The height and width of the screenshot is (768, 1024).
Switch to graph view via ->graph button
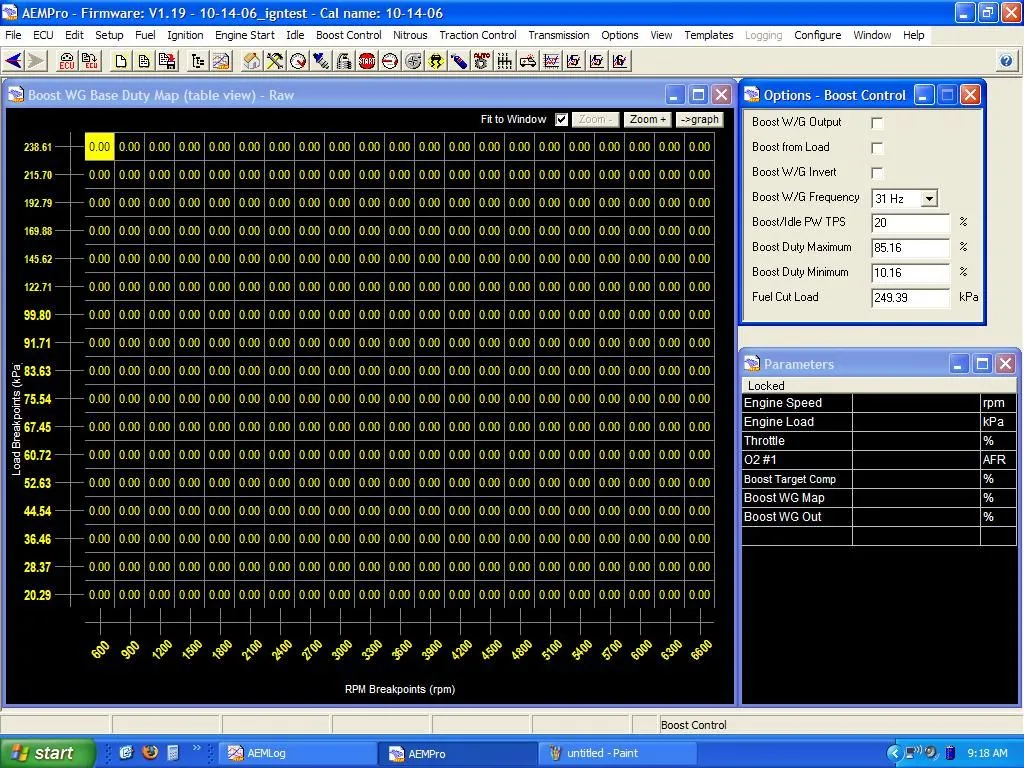[699, 119]
